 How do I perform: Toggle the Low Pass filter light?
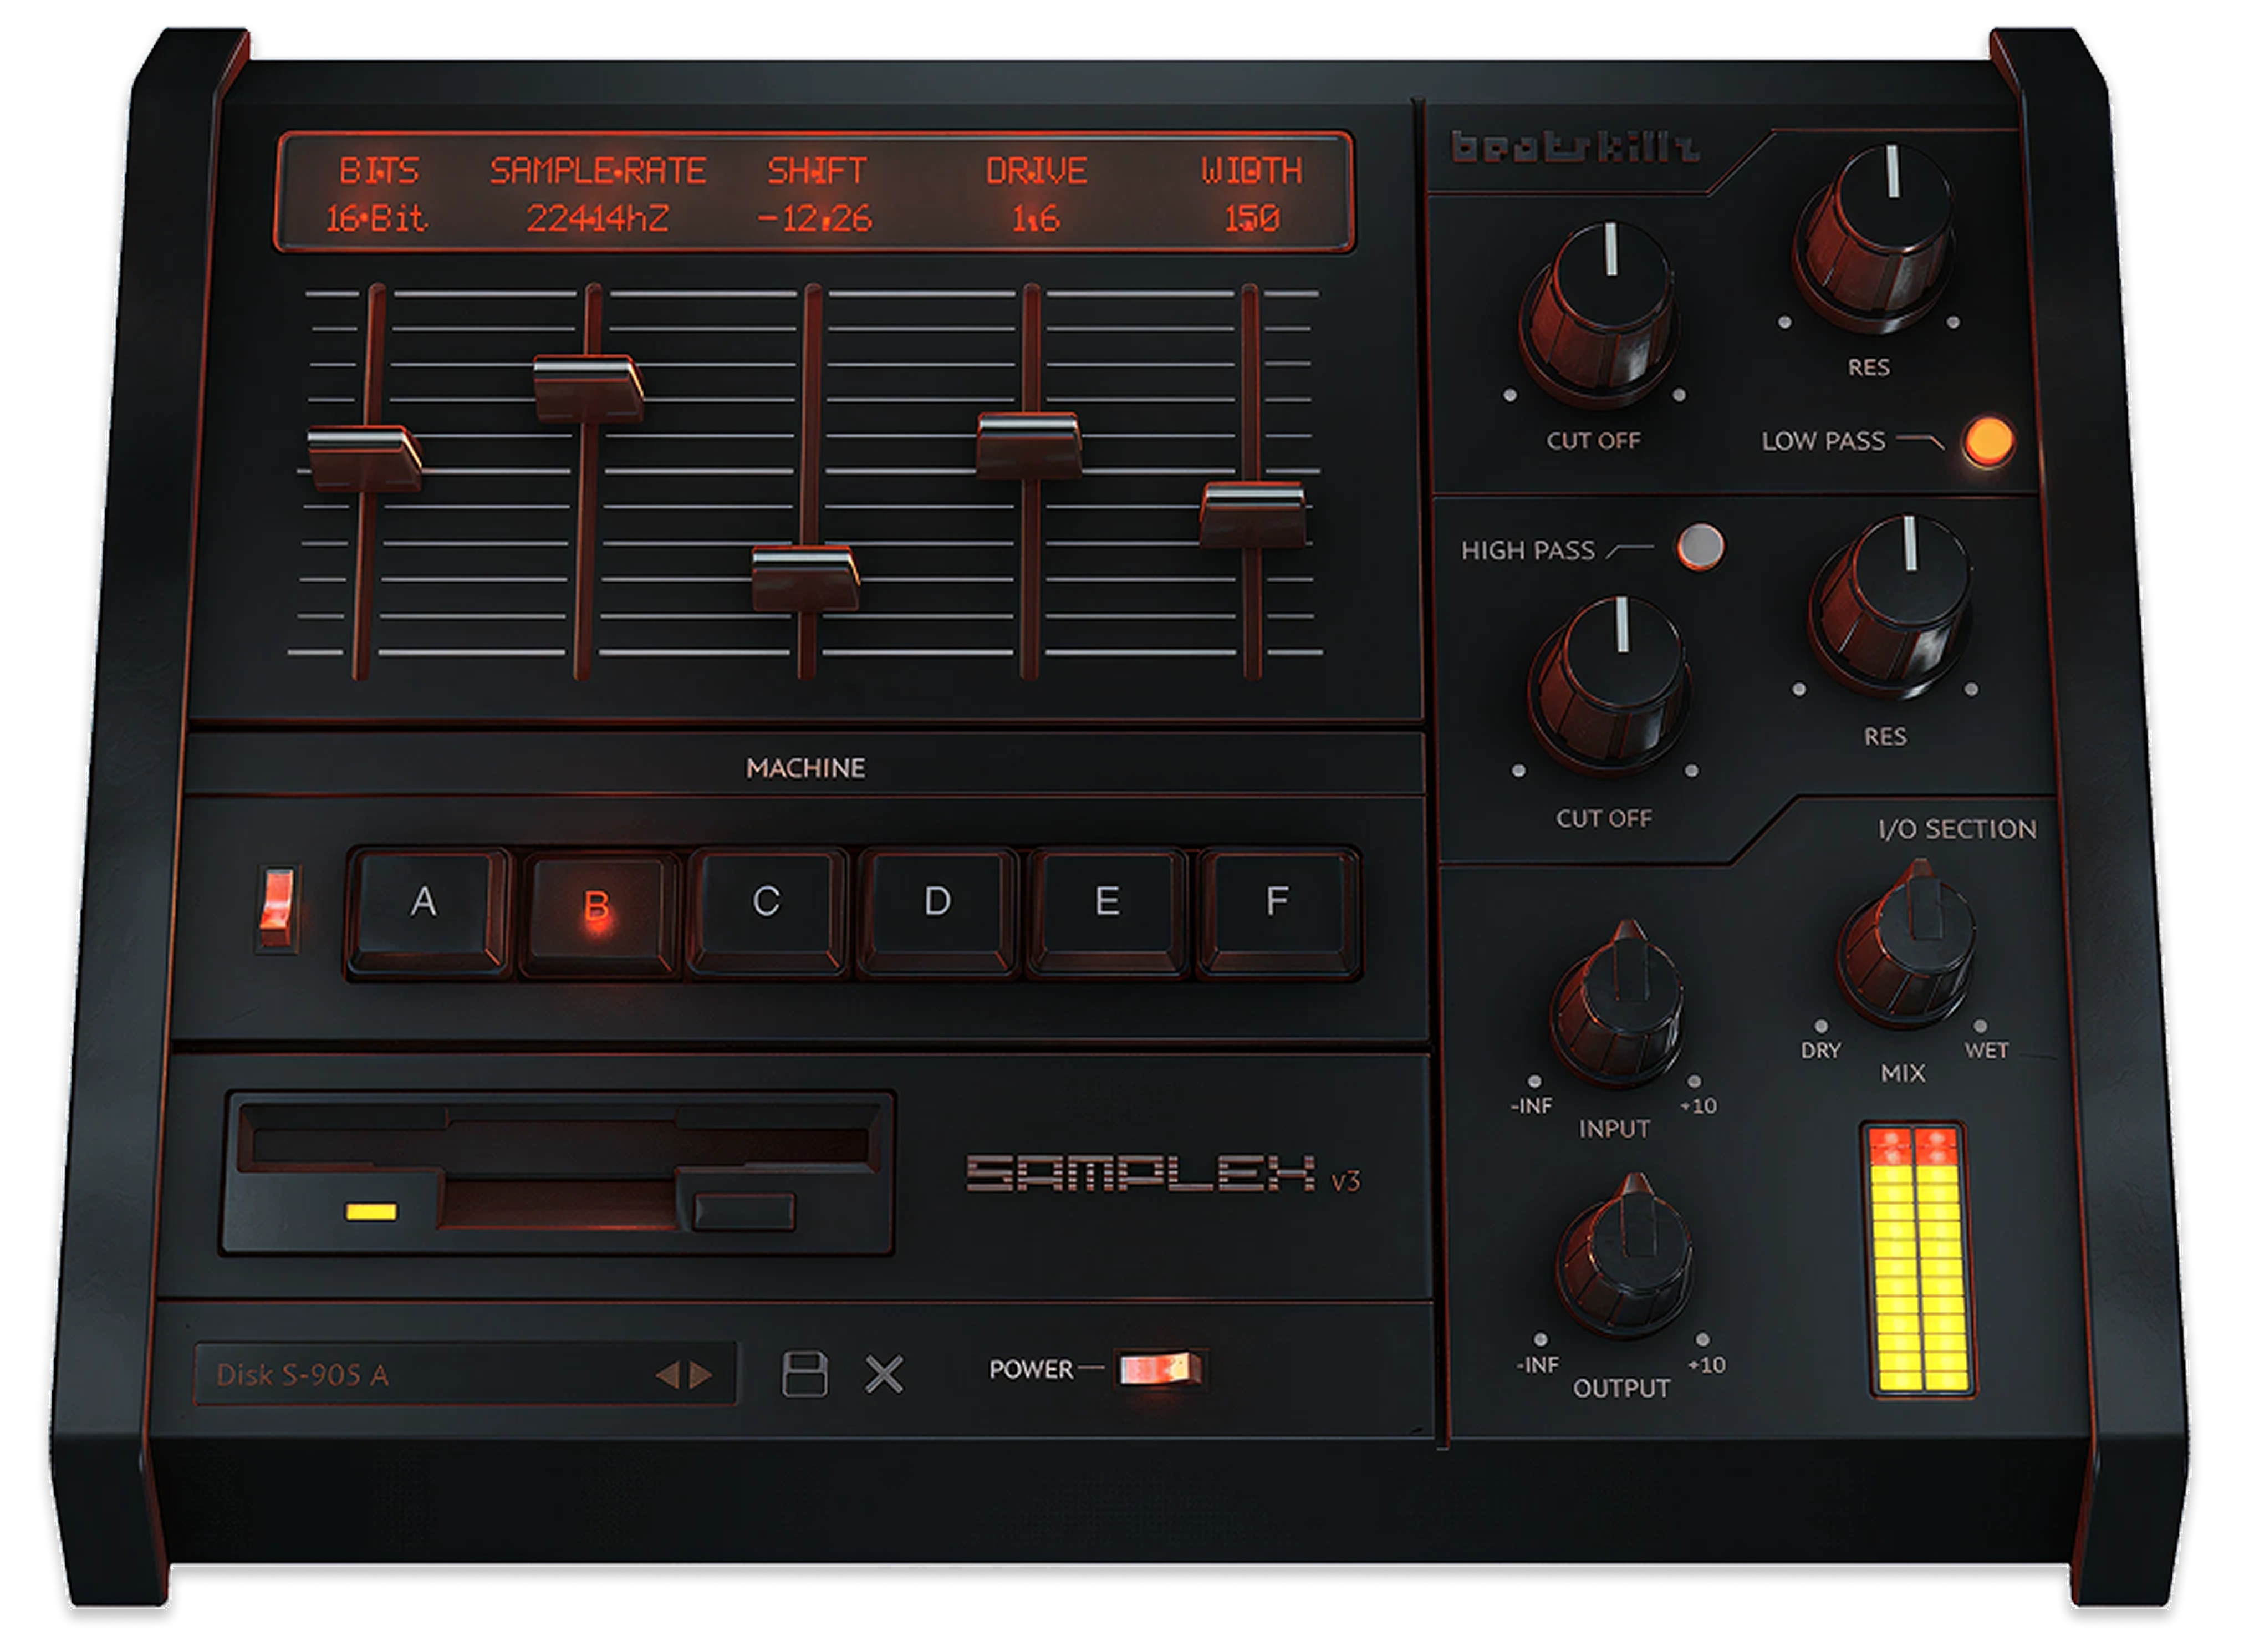1988,440
